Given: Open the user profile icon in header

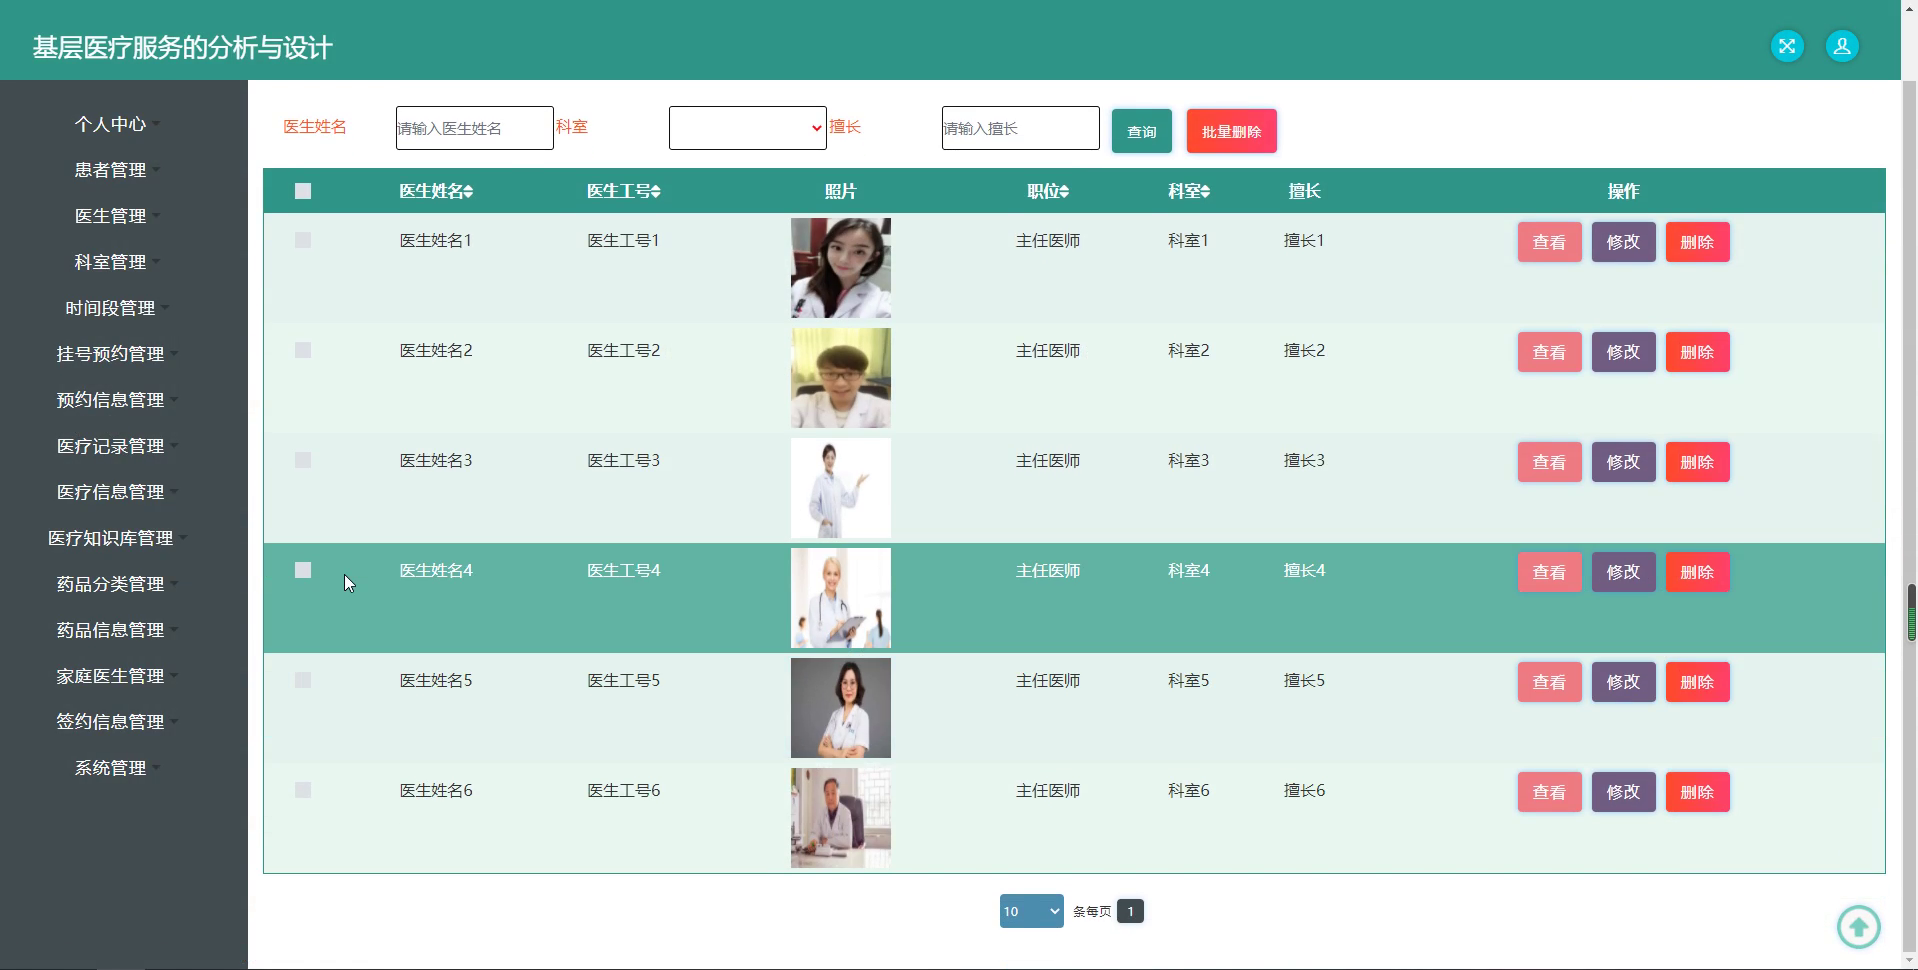Looking at the screenshot, I should pyautogui.click(x=1842, y=46).
